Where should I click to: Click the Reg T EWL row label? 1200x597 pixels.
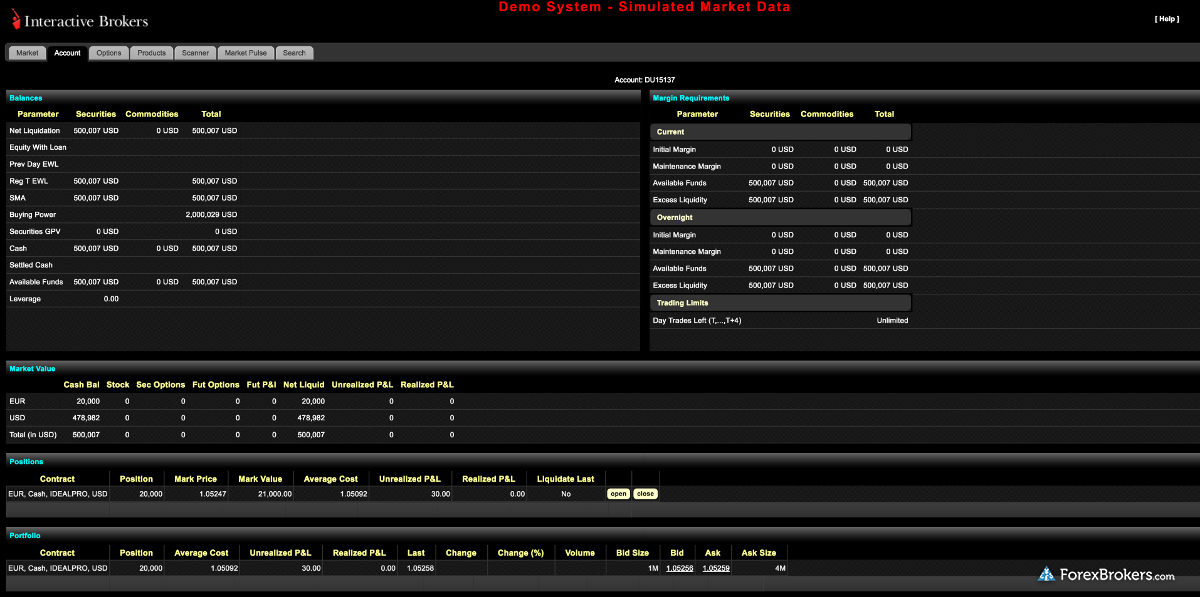tap(29, 181)
